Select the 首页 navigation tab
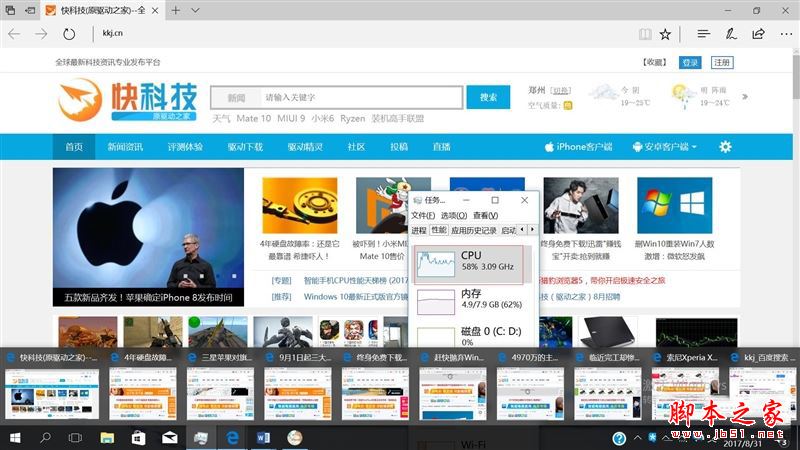Viewport: 800px width, 450px height. point(74,147)
